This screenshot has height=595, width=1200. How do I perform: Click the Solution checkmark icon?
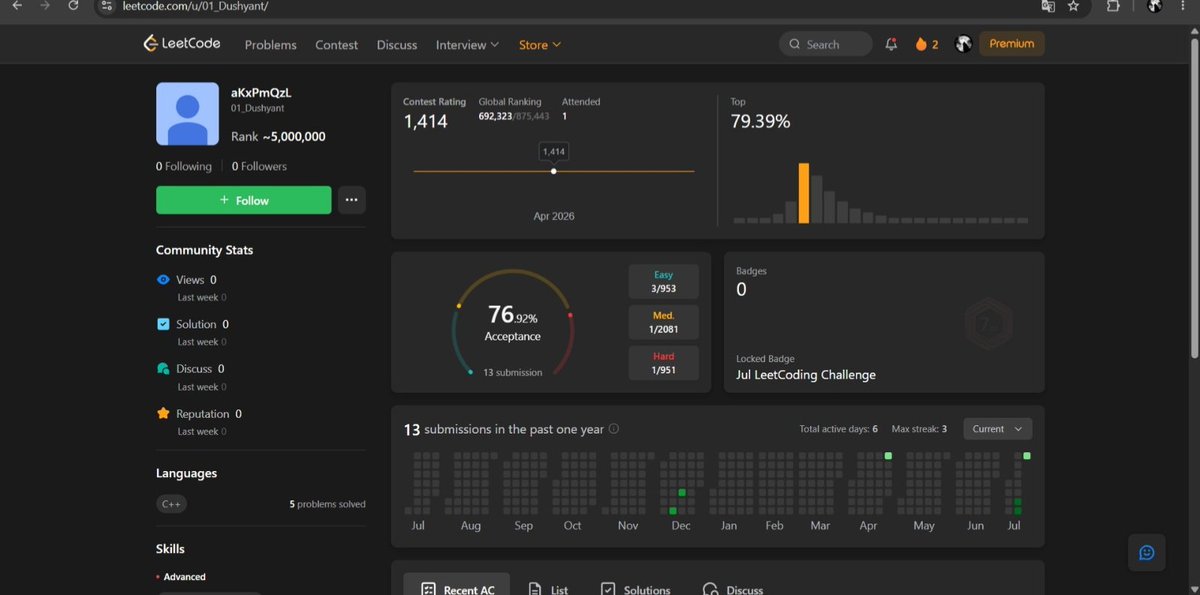[163, 324]
